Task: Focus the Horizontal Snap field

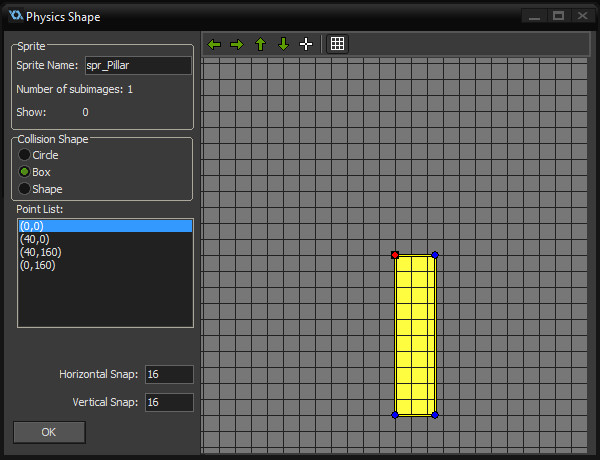Action: tap(169, 374)
